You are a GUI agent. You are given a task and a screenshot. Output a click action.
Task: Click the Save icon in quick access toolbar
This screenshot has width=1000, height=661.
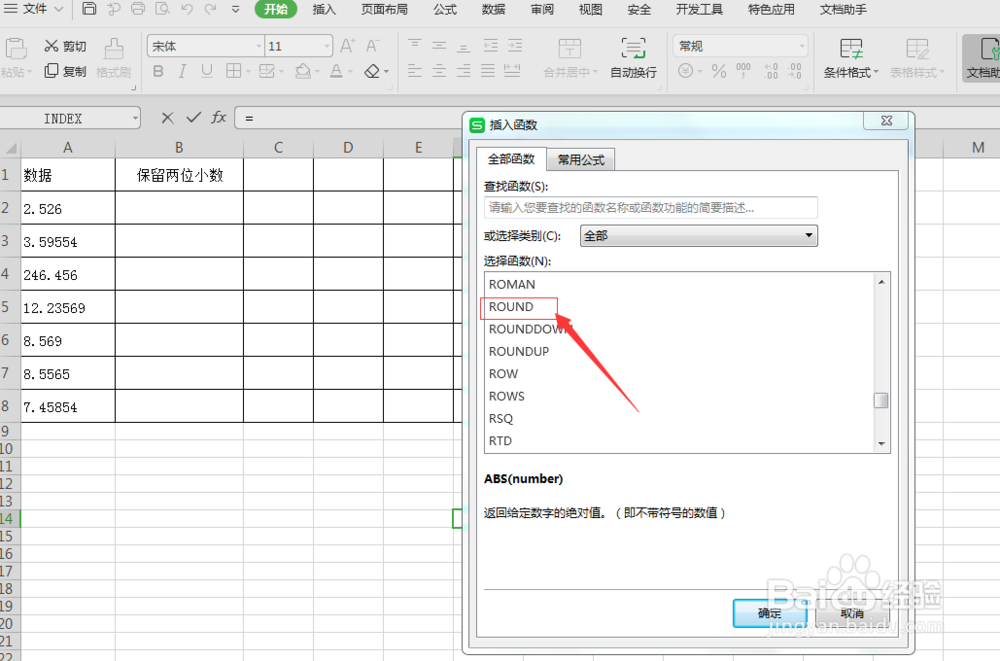89,9
